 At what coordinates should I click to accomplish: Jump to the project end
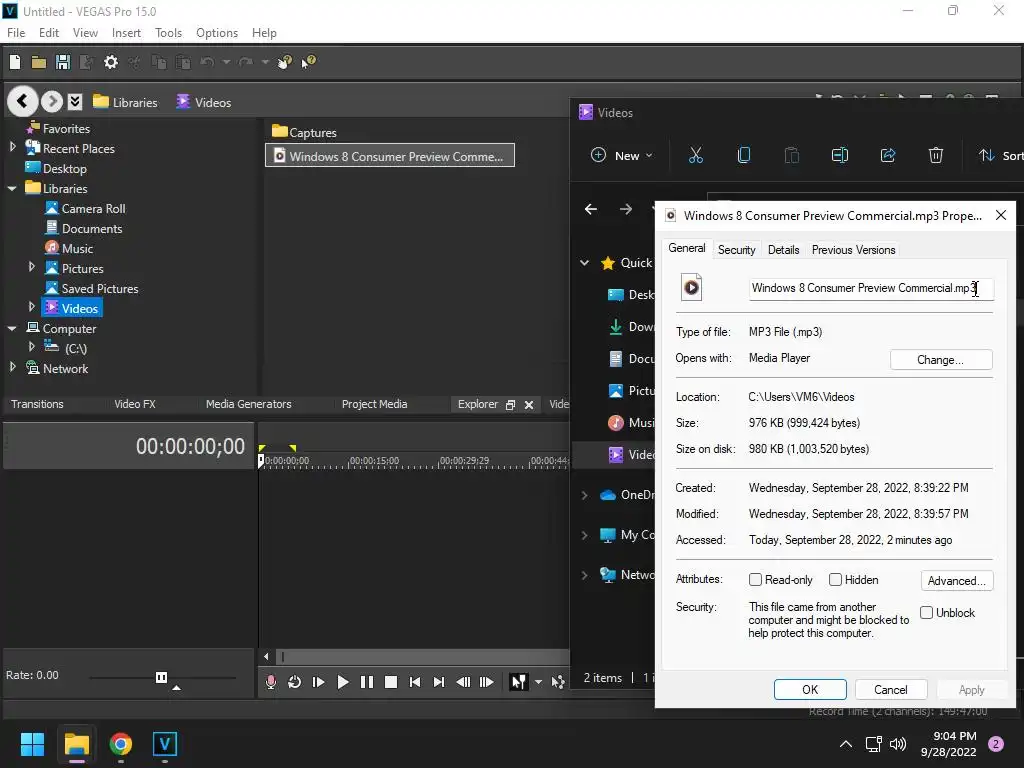click(x=439, y=682)
